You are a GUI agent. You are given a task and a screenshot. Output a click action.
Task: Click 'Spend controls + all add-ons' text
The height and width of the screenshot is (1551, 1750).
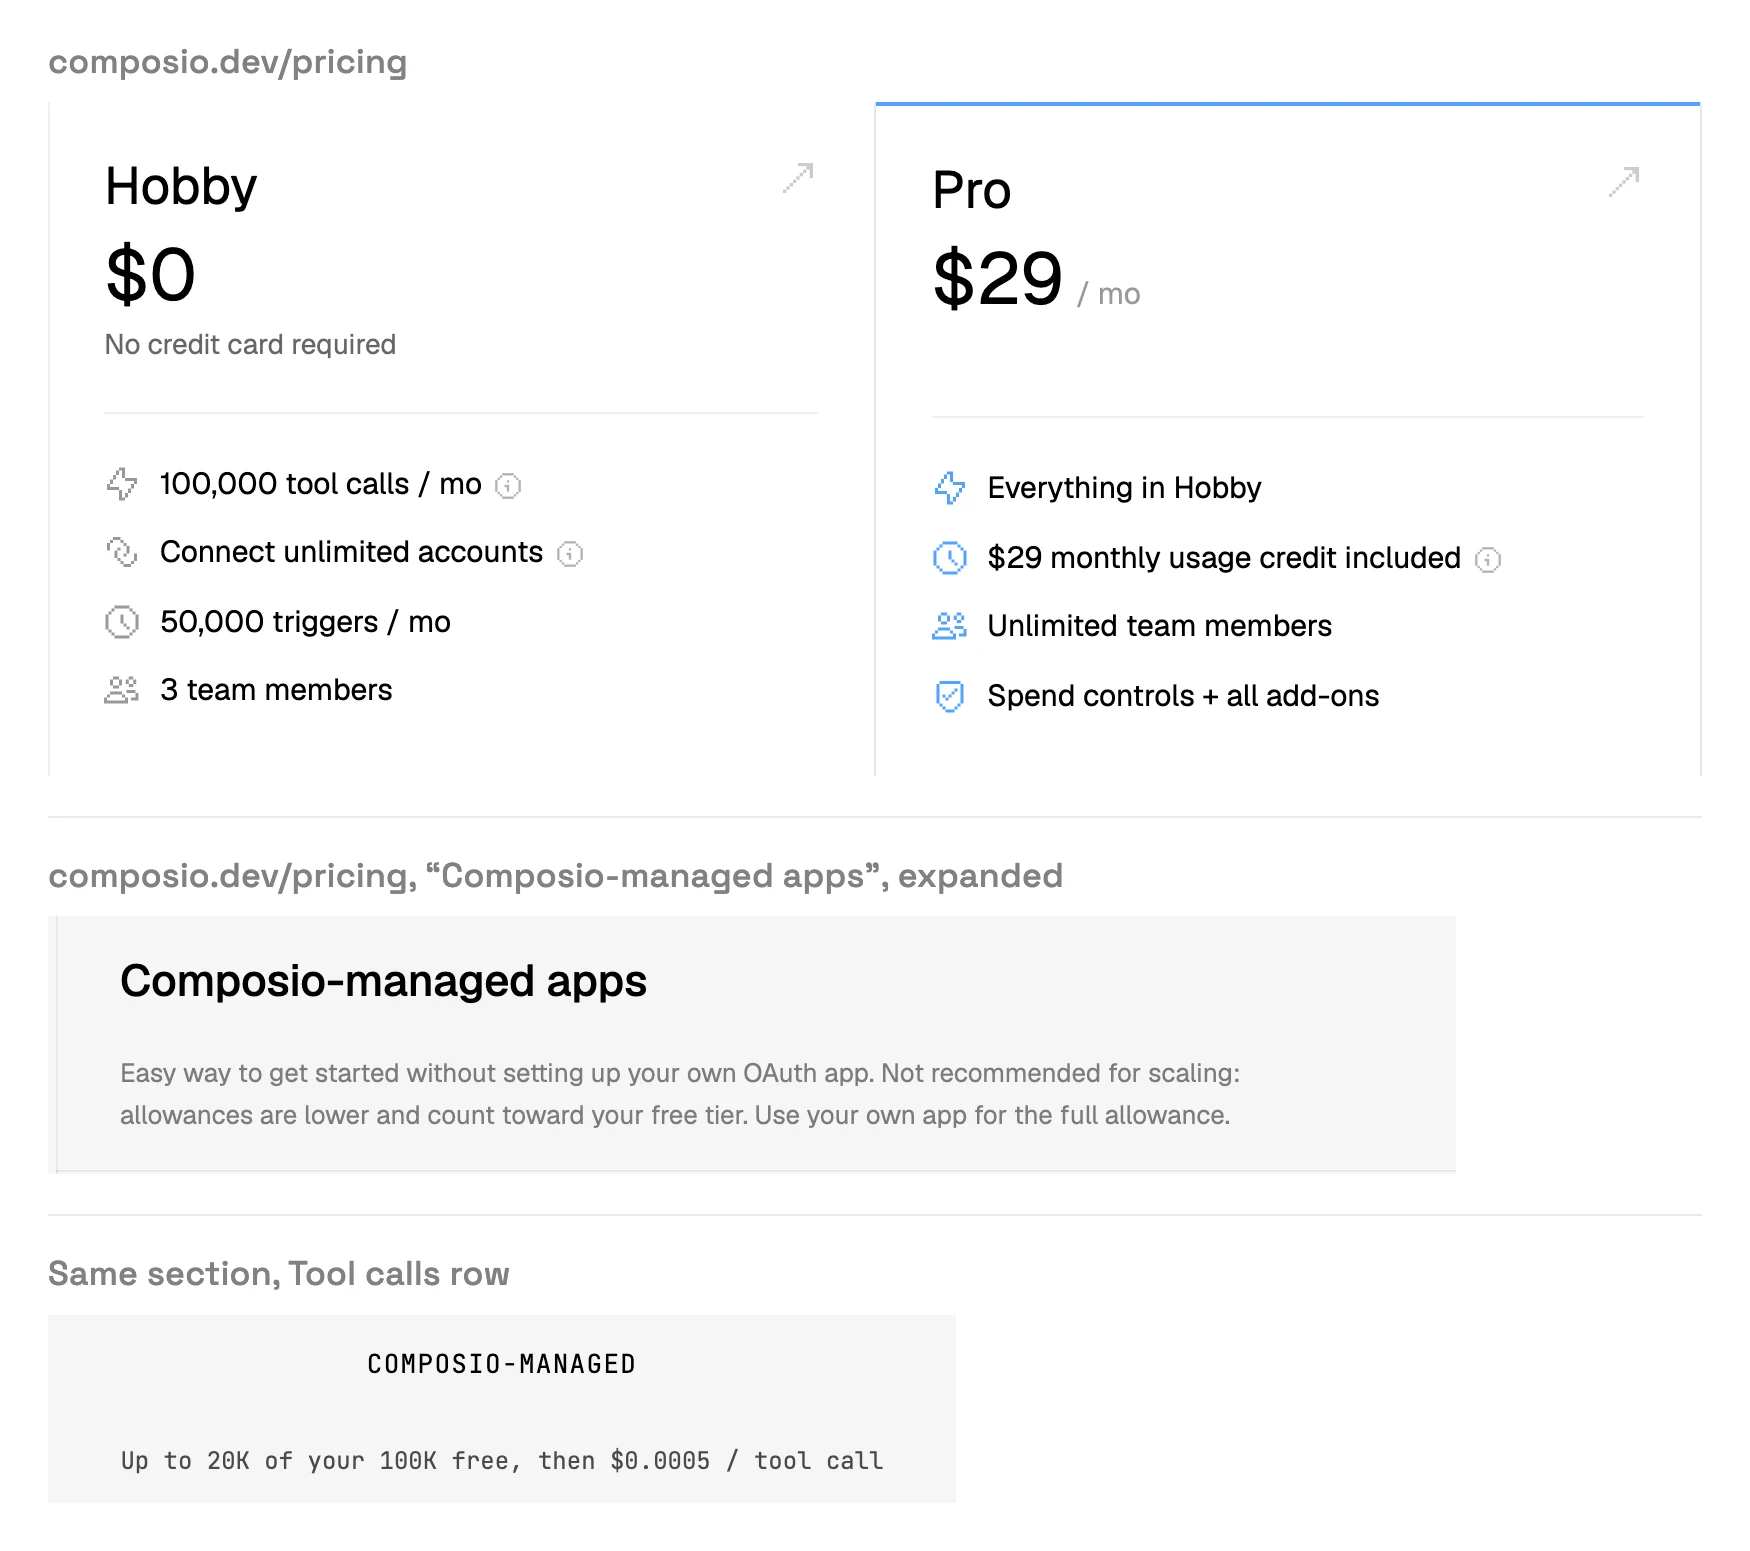pyautogui.click(x=1184, y=696)
